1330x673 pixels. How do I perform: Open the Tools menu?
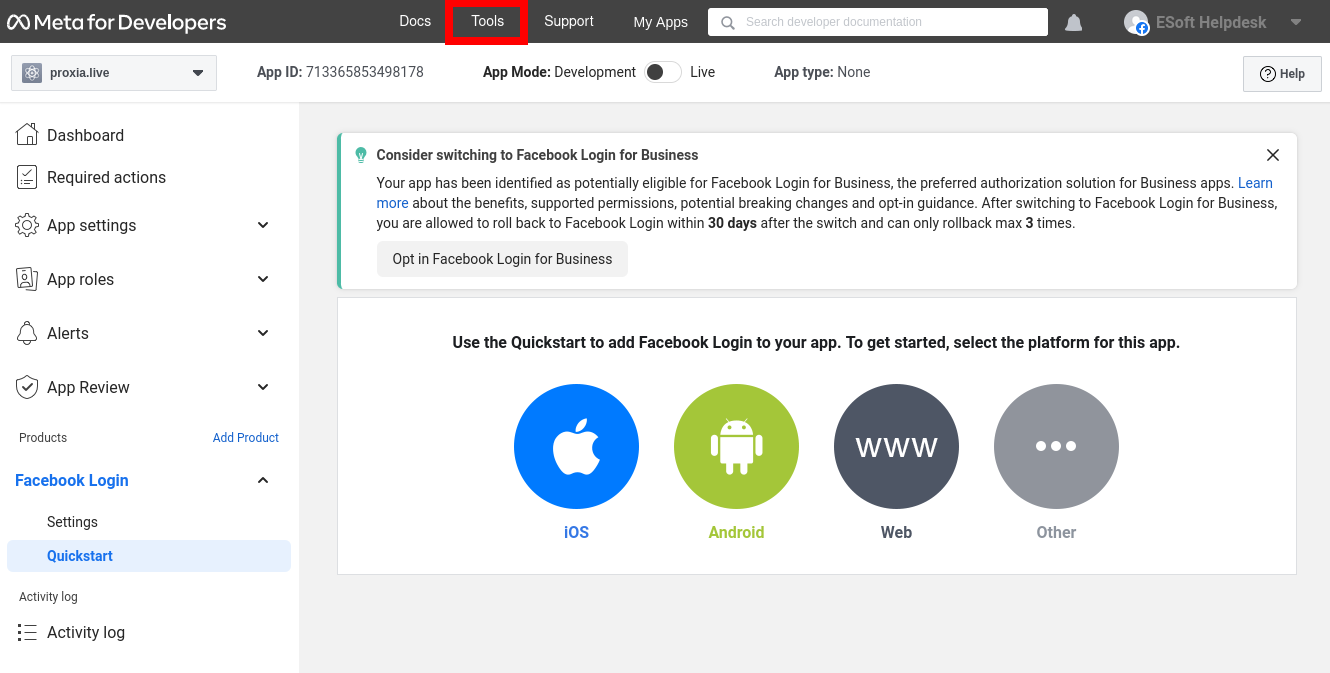487,21
